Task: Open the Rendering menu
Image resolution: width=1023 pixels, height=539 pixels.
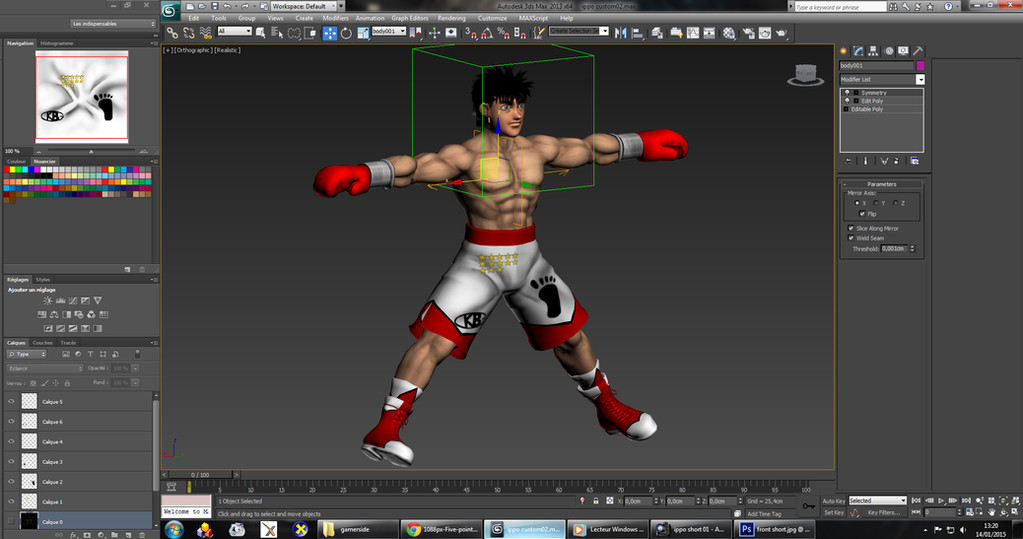Action: tap(451, 18)
